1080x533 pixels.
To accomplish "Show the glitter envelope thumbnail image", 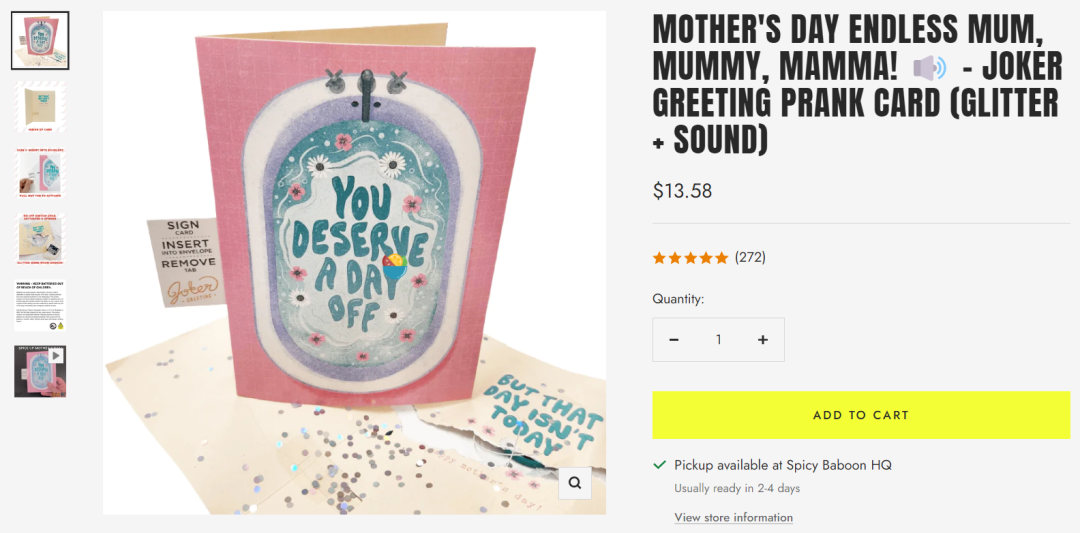I will click(x=40, y=239).
